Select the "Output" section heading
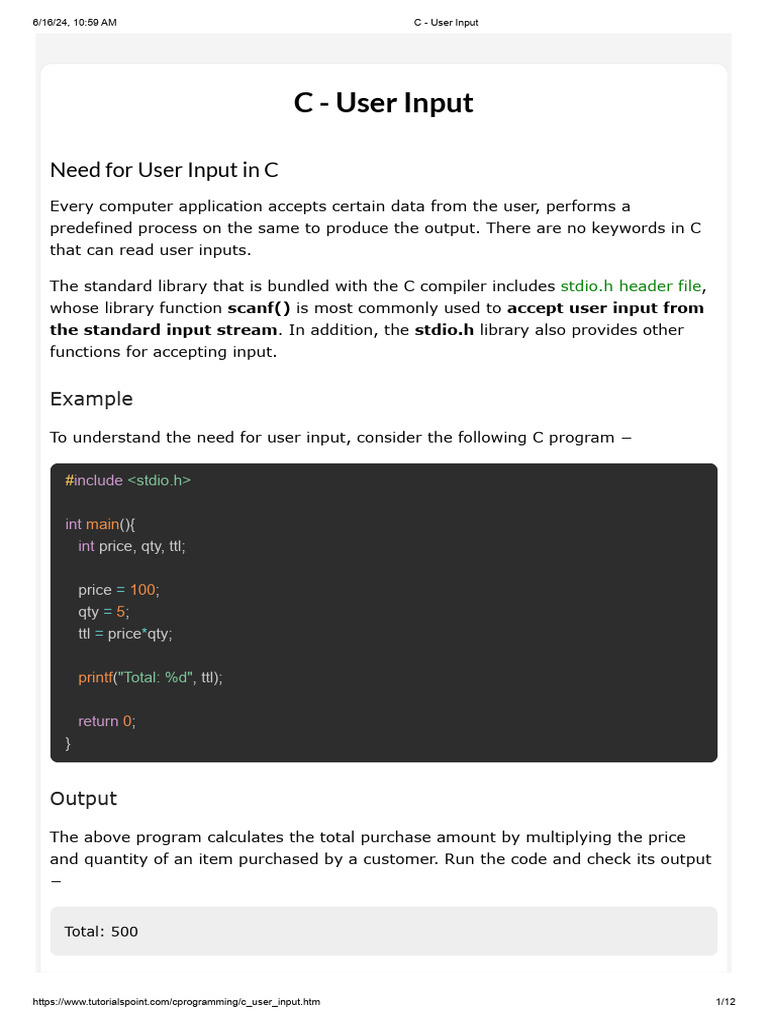 (83, 798)
